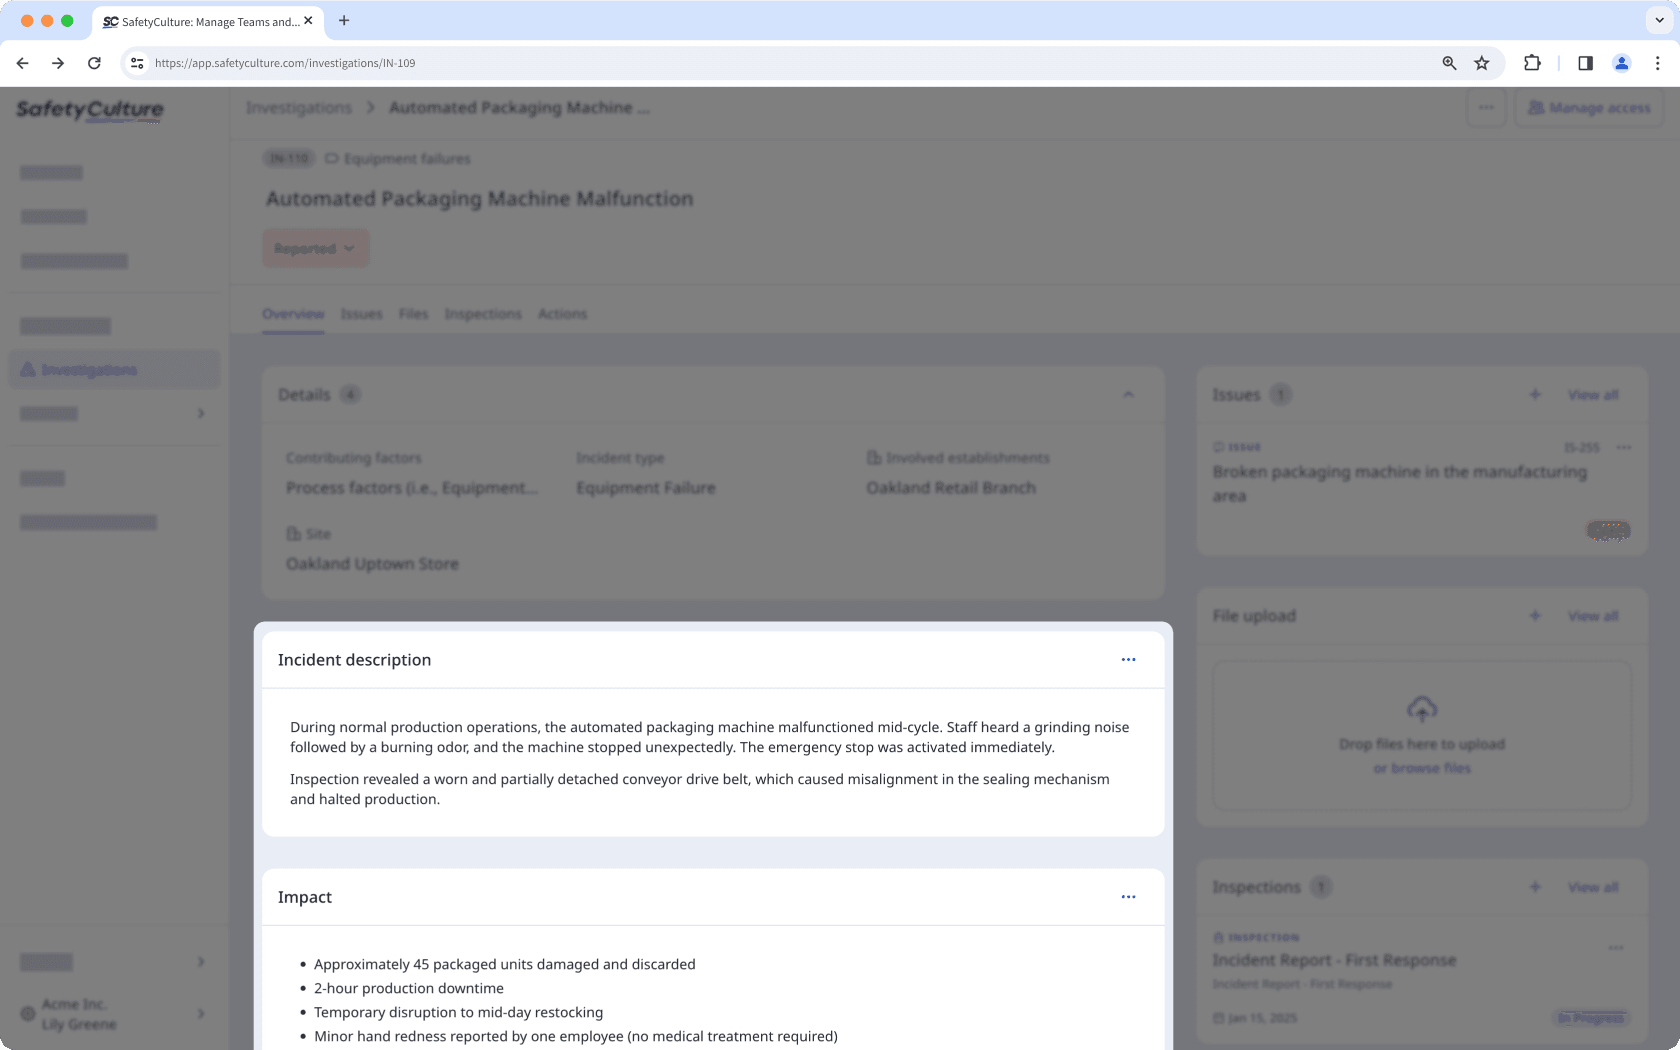1680x1050 pixels.
Task: Add an inspection using the plus icon
Action: point(1535,887)
